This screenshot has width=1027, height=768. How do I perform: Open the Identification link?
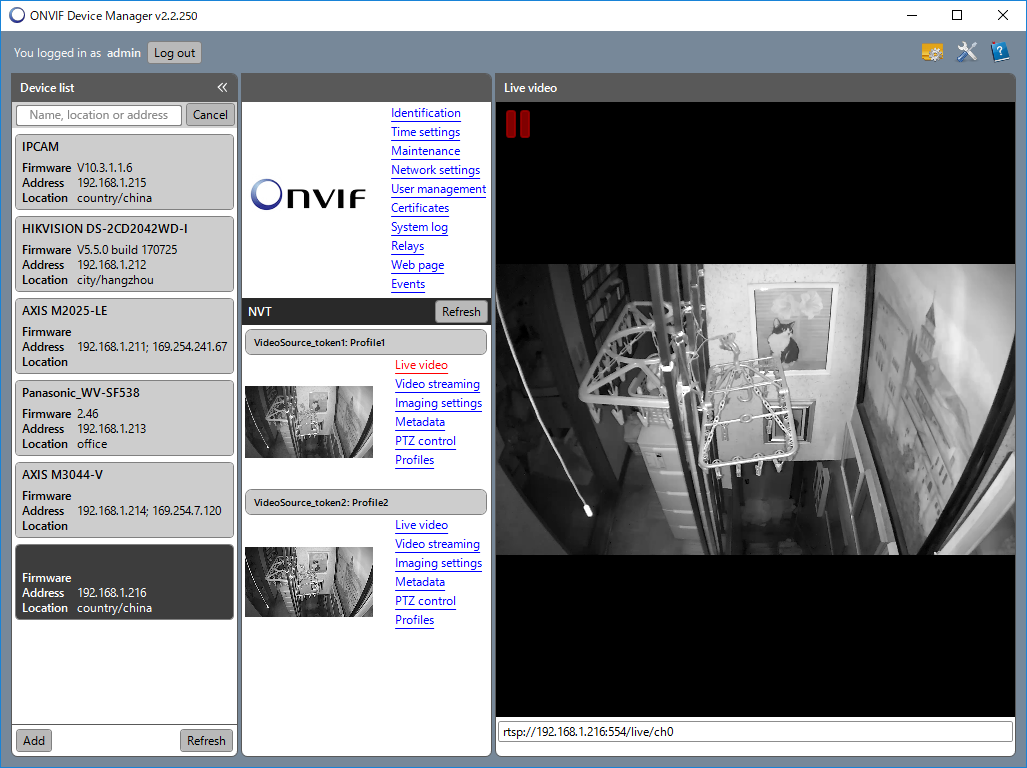[426, 113]
